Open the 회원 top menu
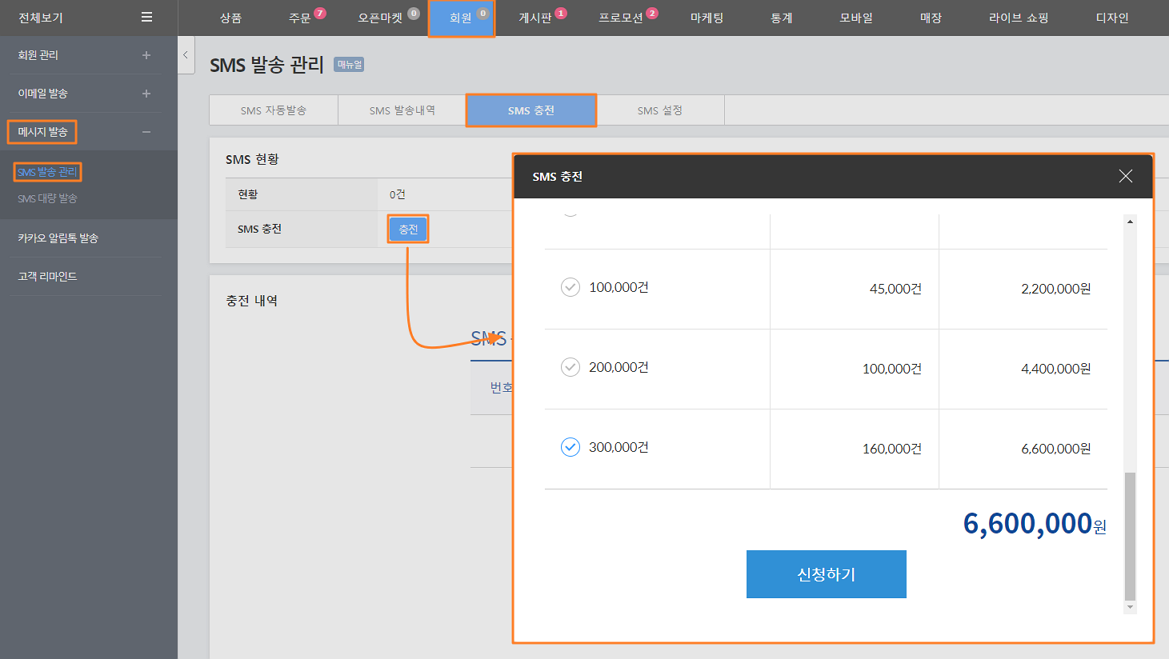Viewport: 1169px width, 659px height. pos(461,18)
